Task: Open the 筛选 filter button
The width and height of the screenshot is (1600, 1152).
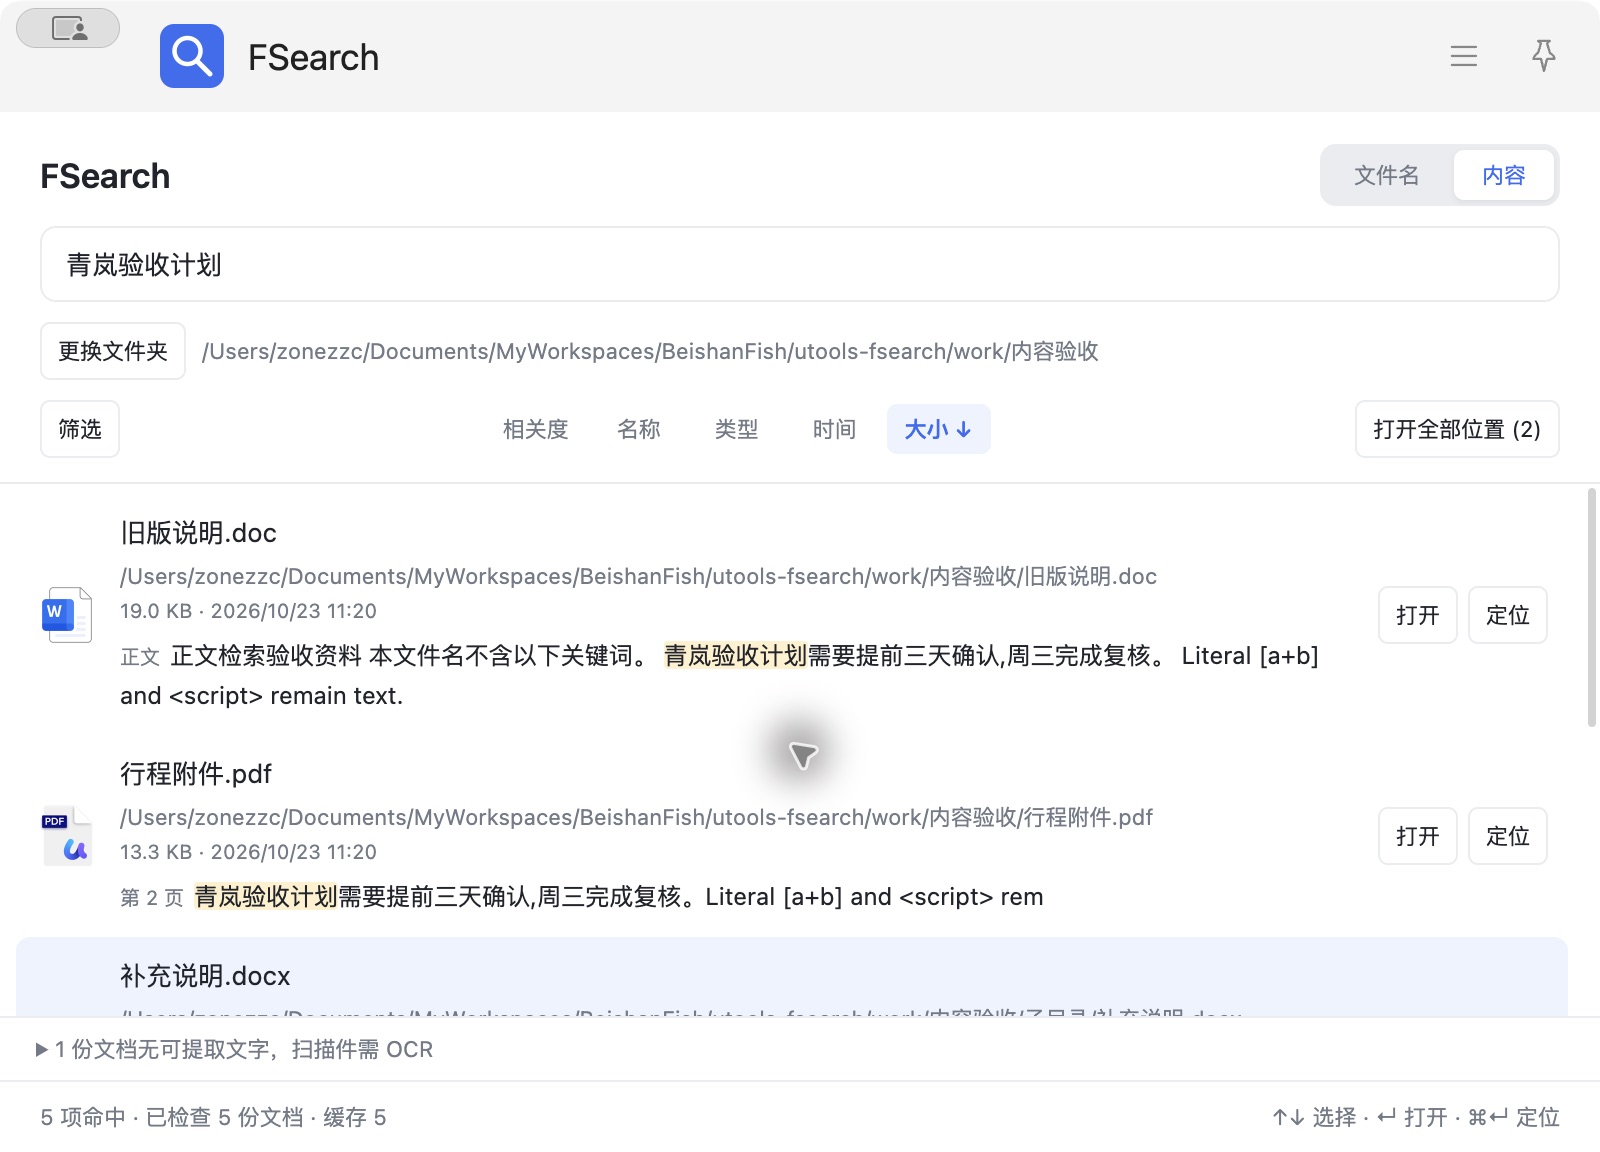Action: 80,429
